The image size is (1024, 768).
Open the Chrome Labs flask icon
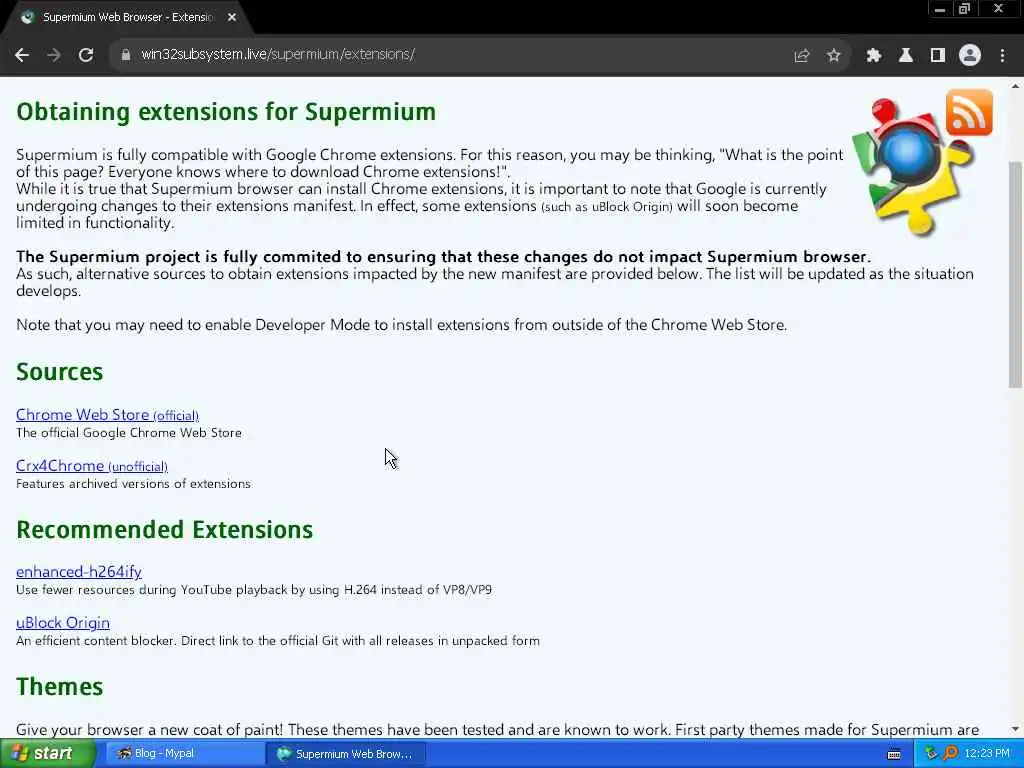tap(906, 56)
